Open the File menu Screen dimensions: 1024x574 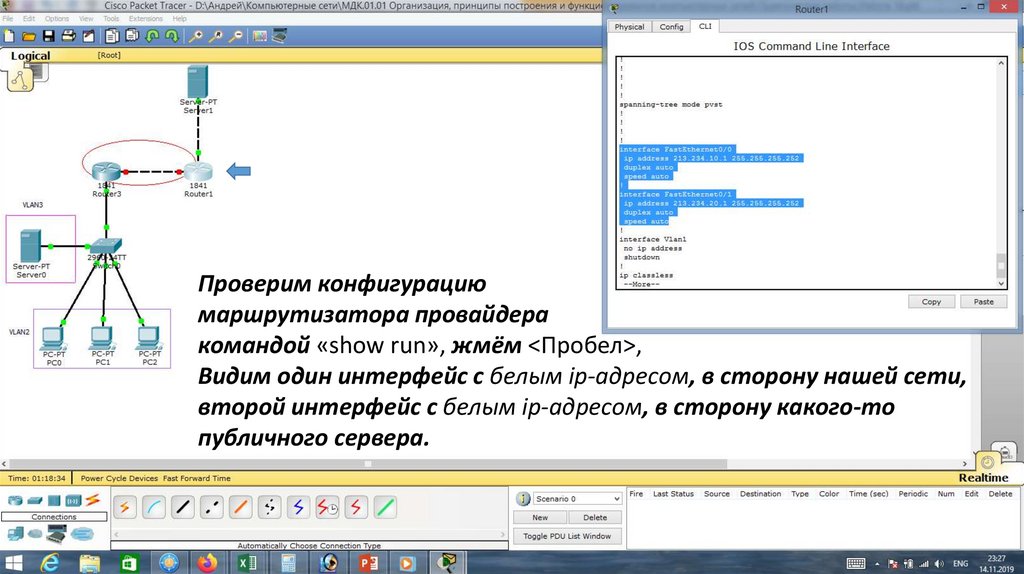point(8,18)
